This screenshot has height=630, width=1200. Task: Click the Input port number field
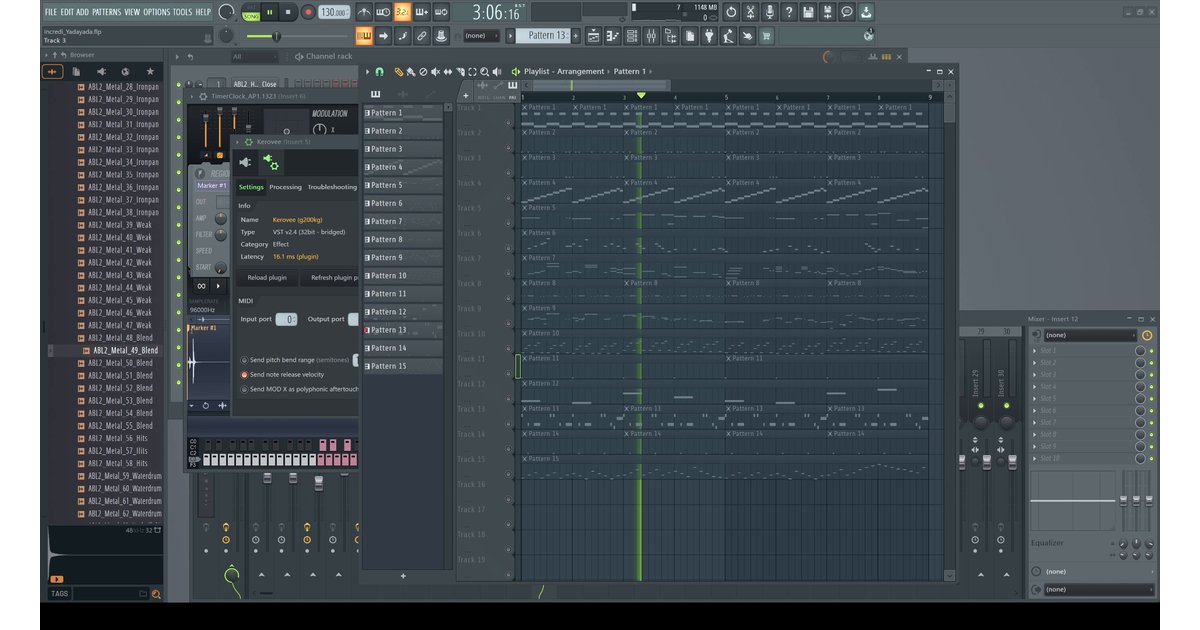286,319
